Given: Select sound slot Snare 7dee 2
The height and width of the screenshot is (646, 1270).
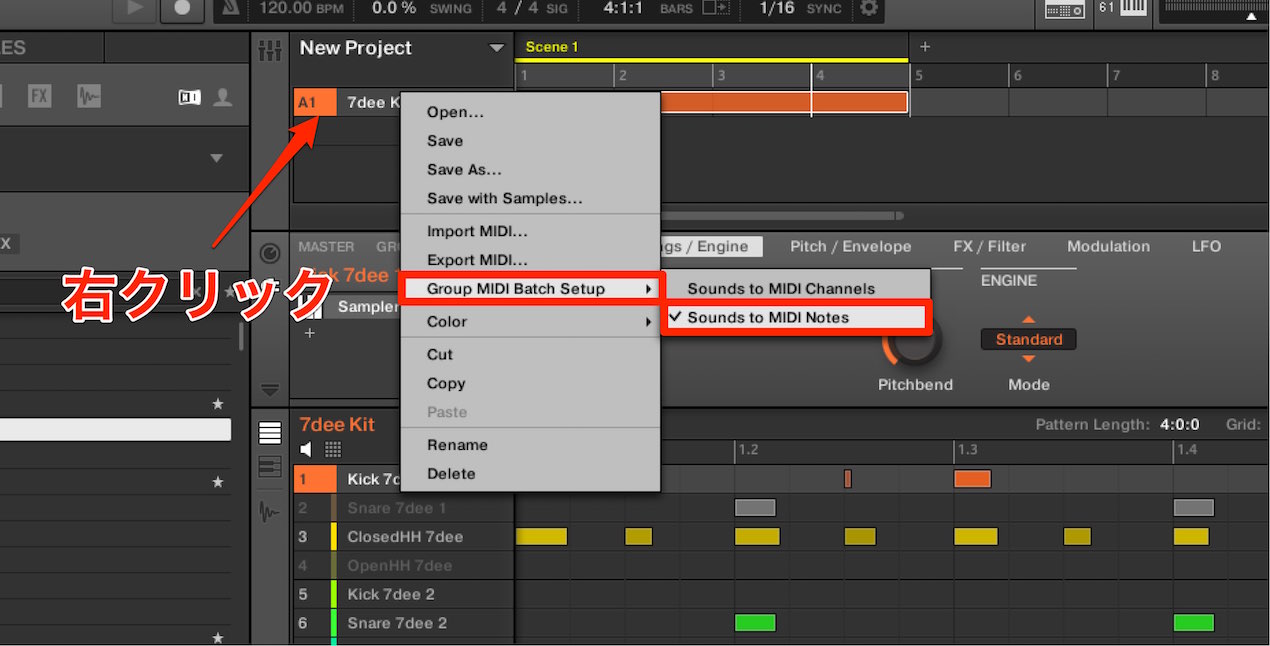Looking at the screenshot, I should click(x=403, y=623).
